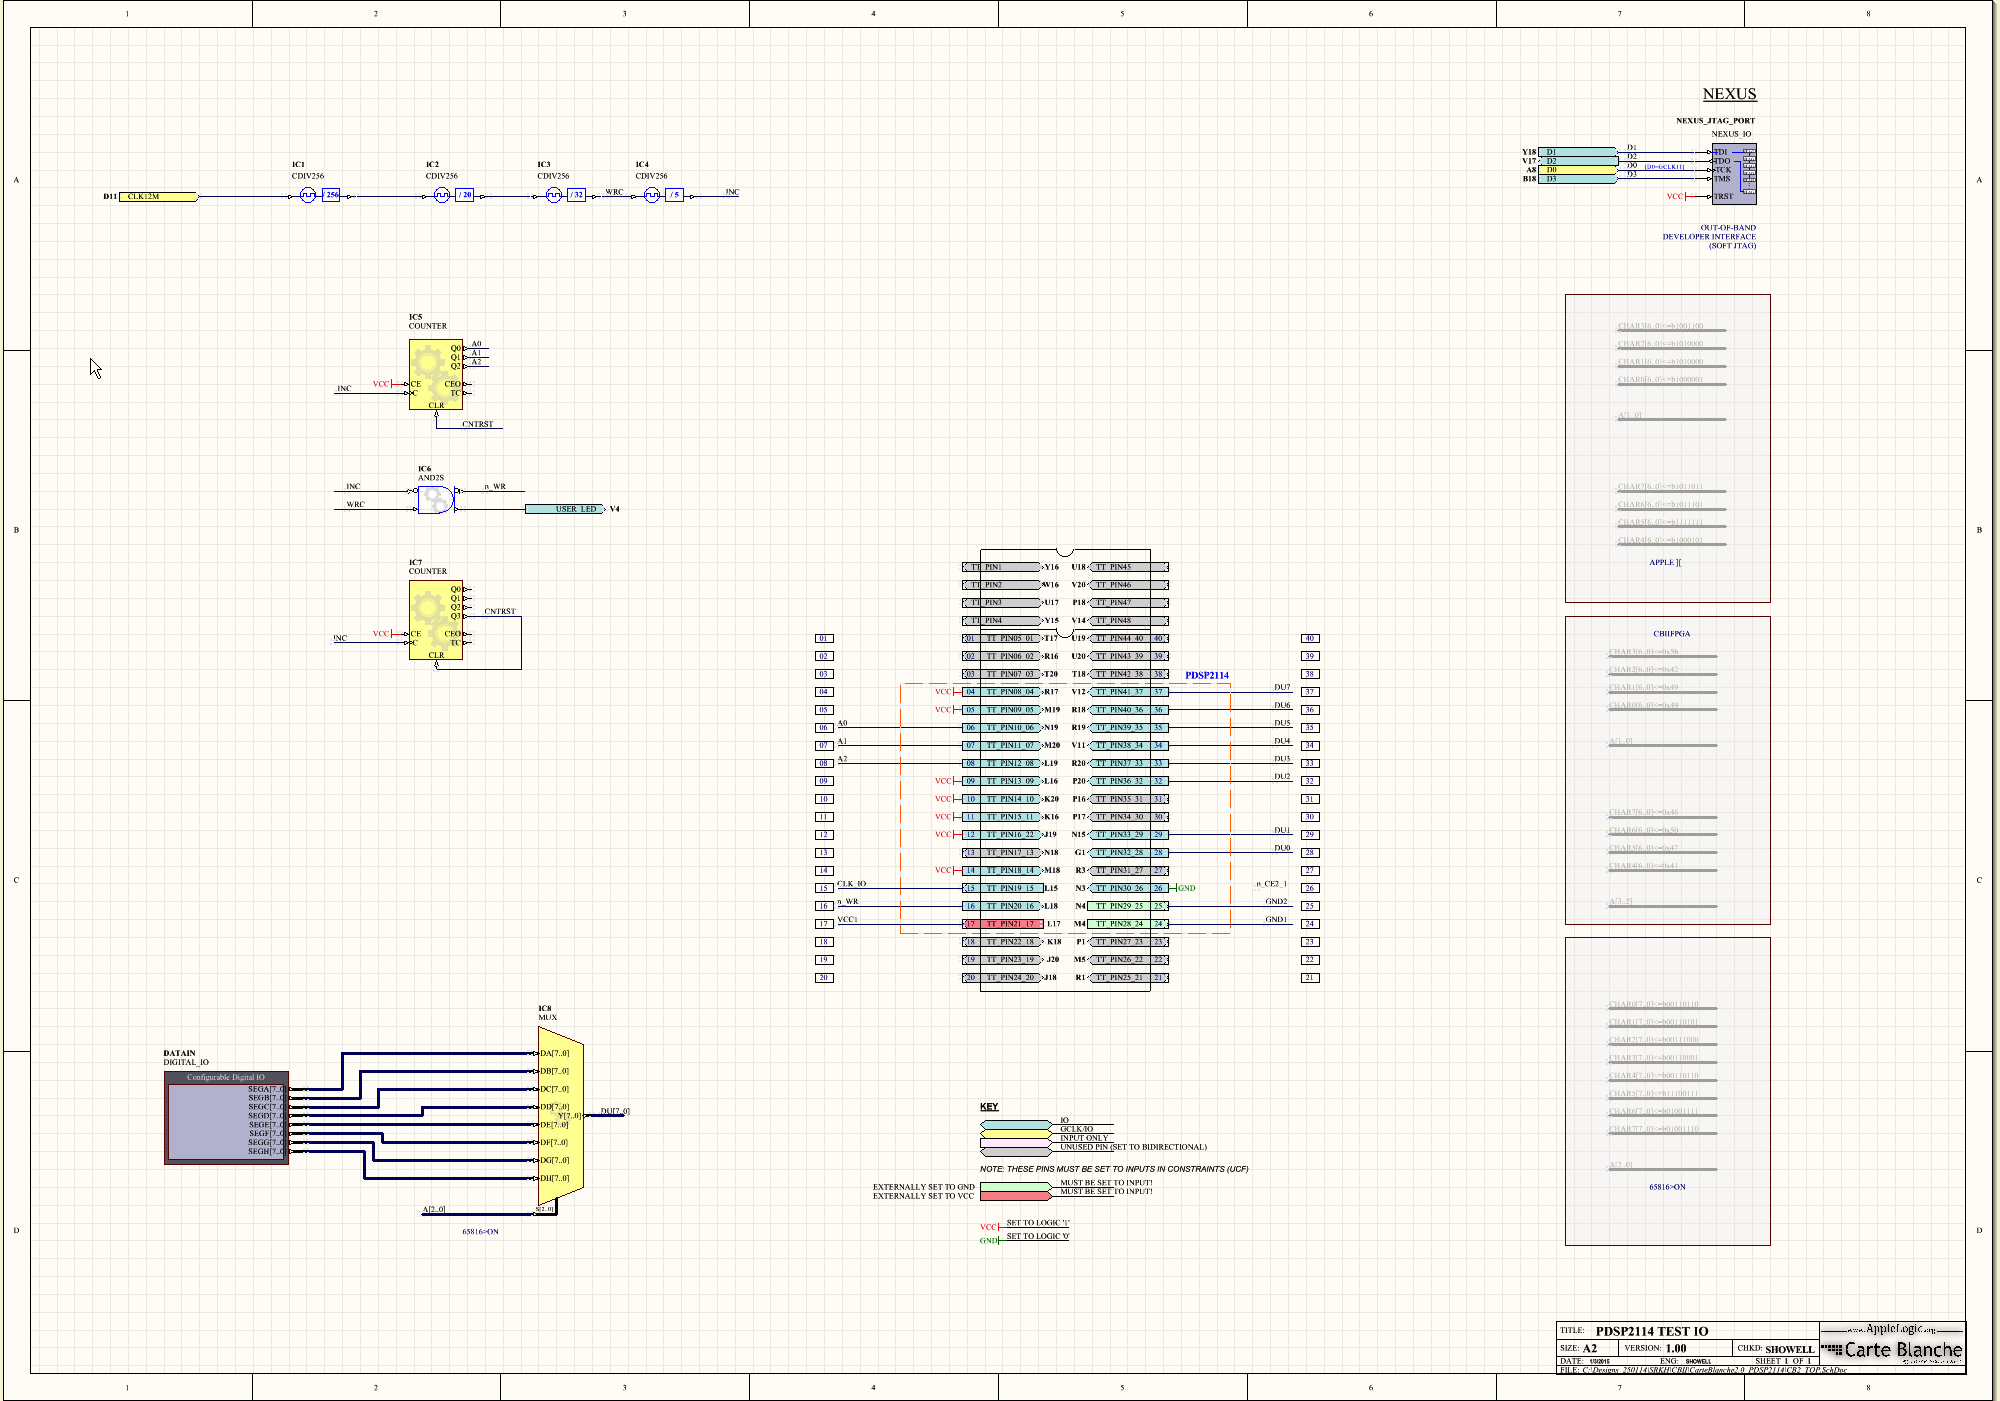Click the green EXTERNALLY SET TO GND swatch
This screenshot has width=2000, height=1401.
pyautogui.click(x=1016, y=1187)
